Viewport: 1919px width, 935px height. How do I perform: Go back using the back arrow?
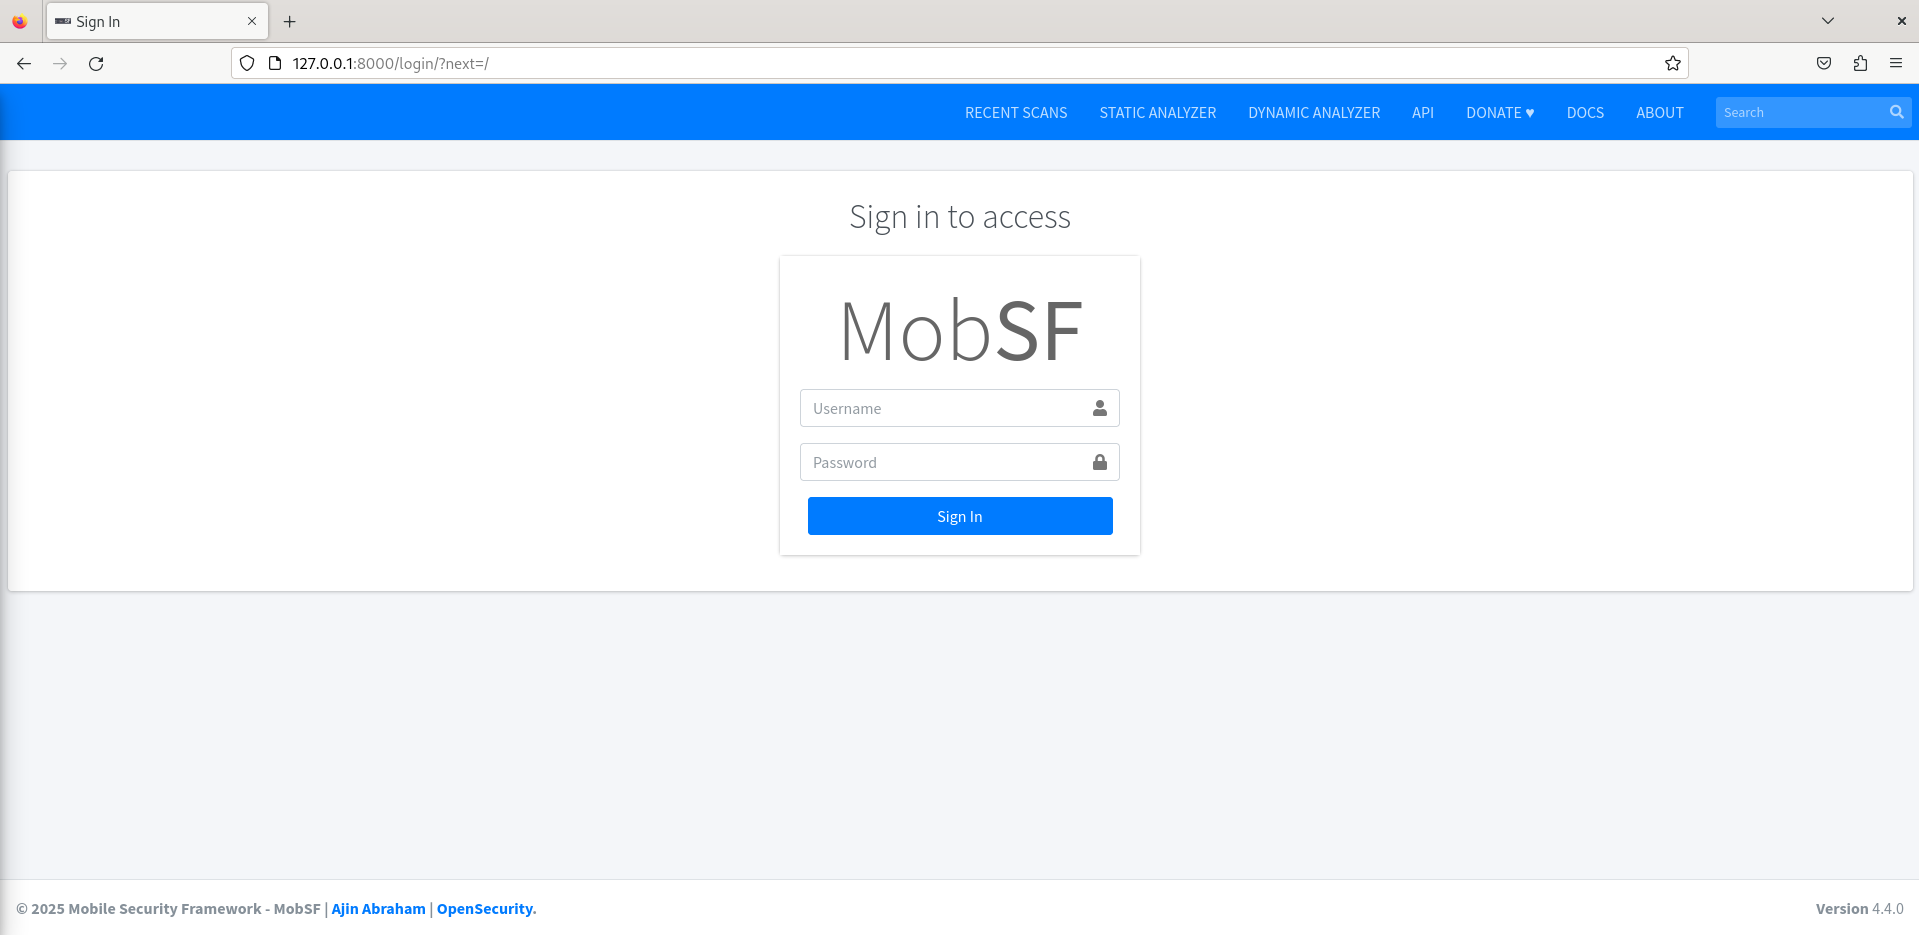point(24,64)
